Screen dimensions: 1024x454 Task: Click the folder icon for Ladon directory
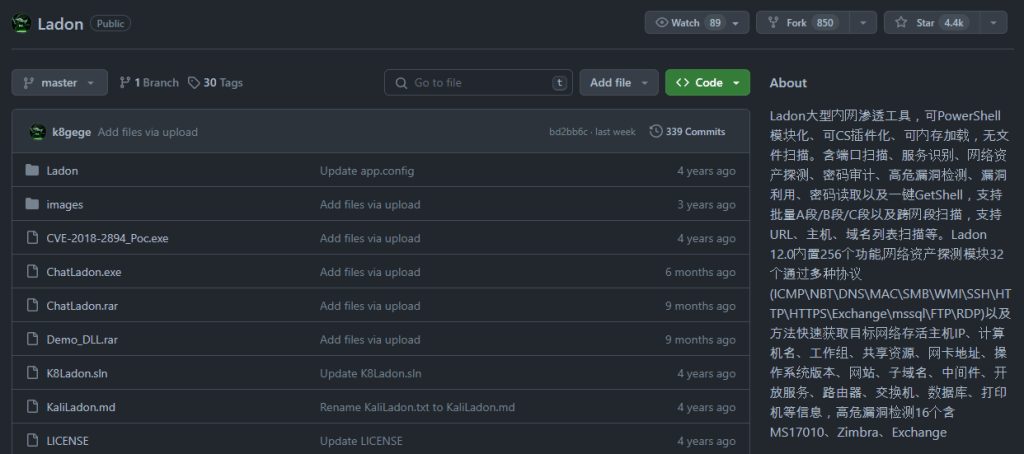tap(32, 170)
